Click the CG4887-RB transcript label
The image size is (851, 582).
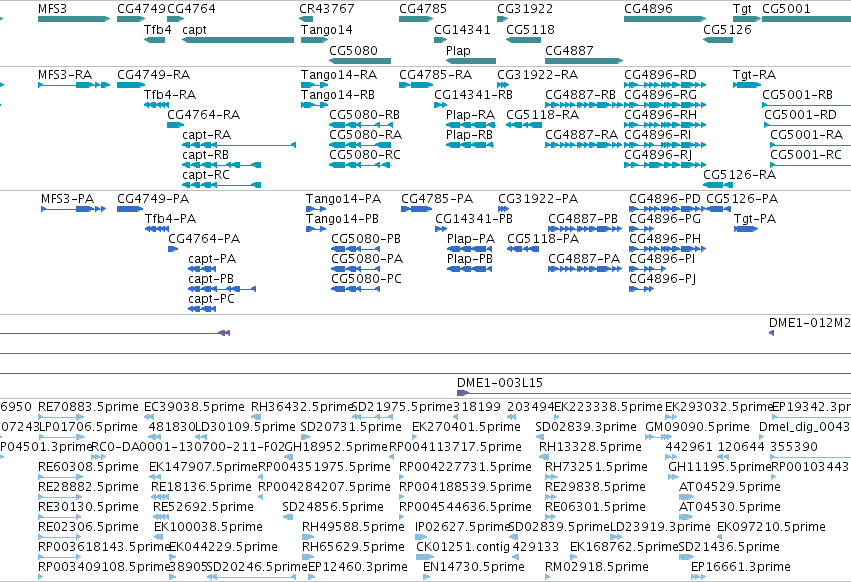tap(581, 94)
